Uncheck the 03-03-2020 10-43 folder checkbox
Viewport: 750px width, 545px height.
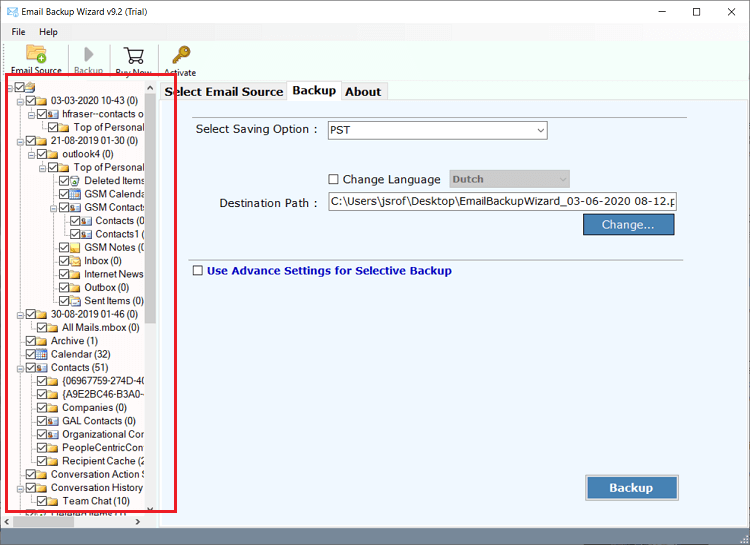tap(31, 100)
